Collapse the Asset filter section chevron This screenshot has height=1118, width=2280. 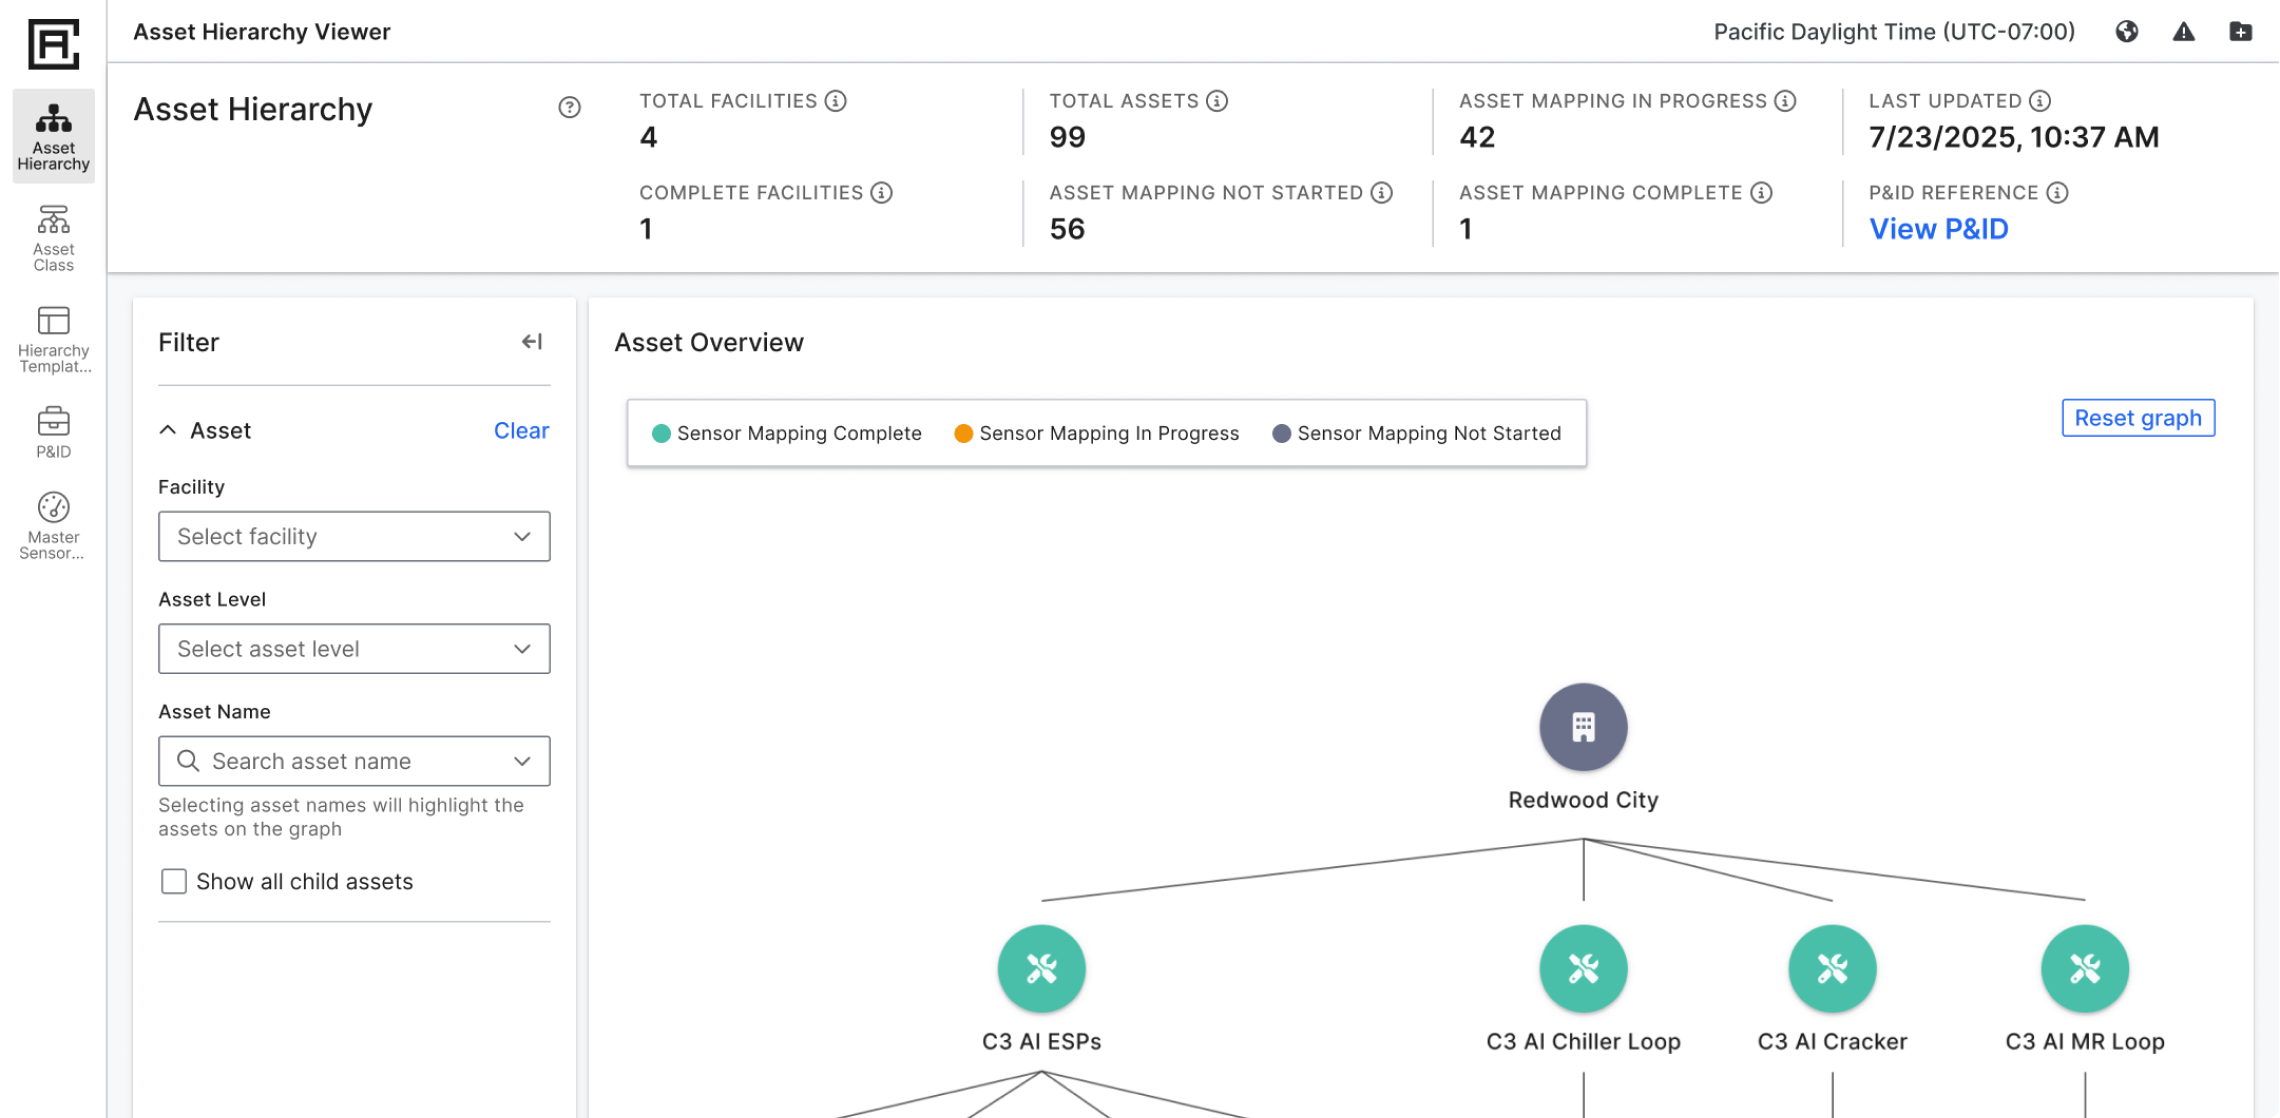coord(168,430)
